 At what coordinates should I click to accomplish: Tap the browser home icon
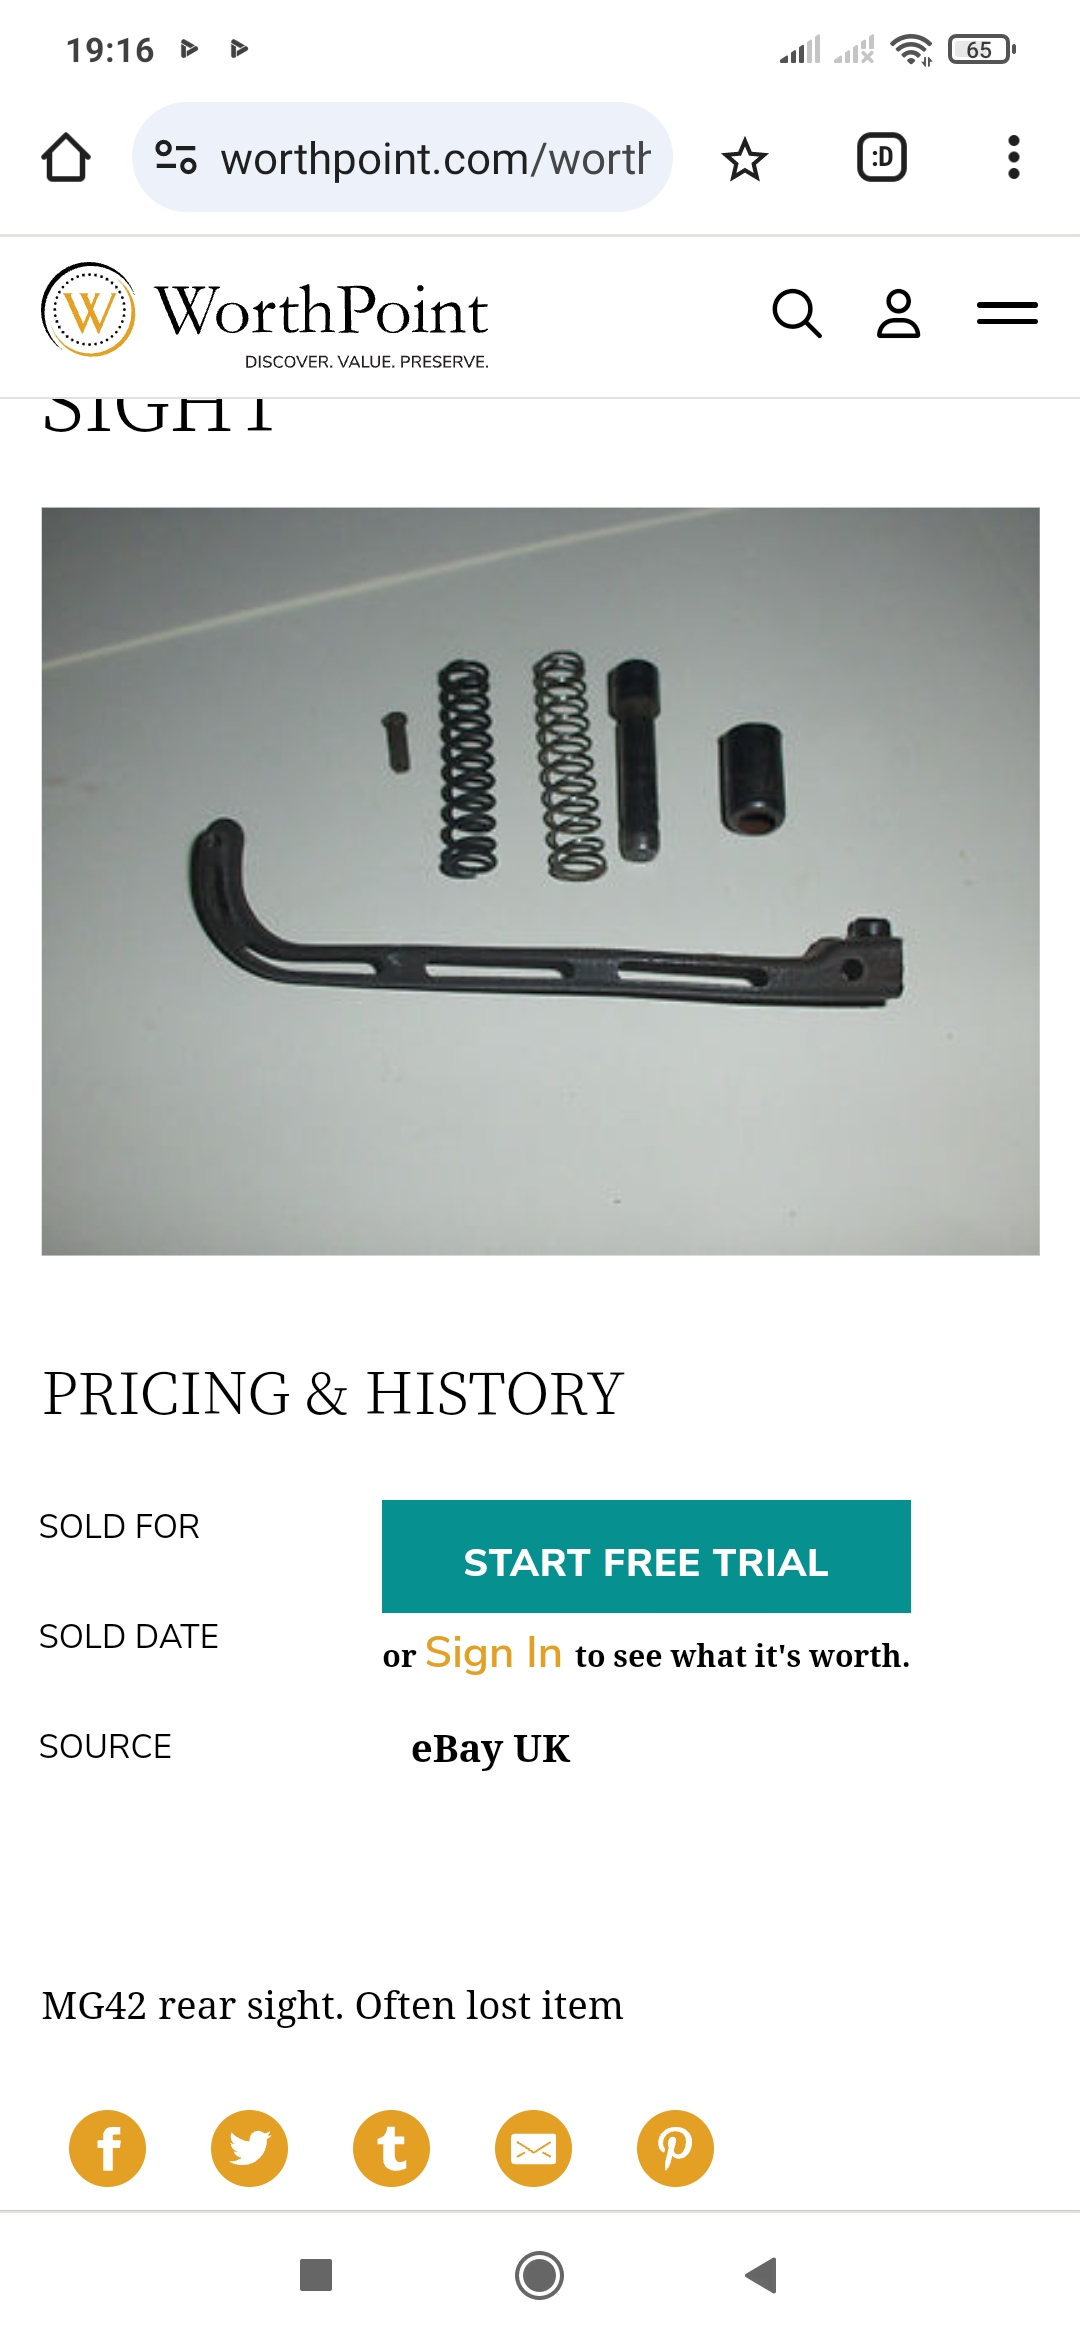(66, 158)
